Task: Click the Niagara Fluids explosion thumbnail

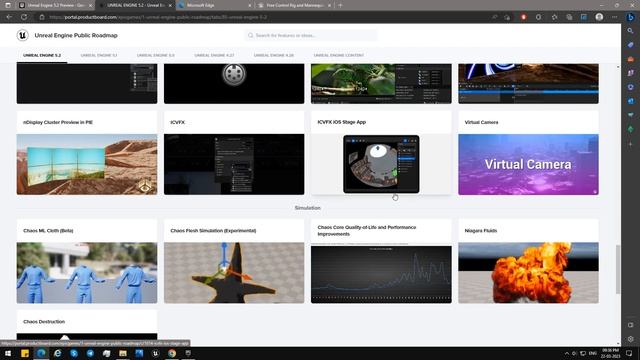Action: (x=528, y=273)
